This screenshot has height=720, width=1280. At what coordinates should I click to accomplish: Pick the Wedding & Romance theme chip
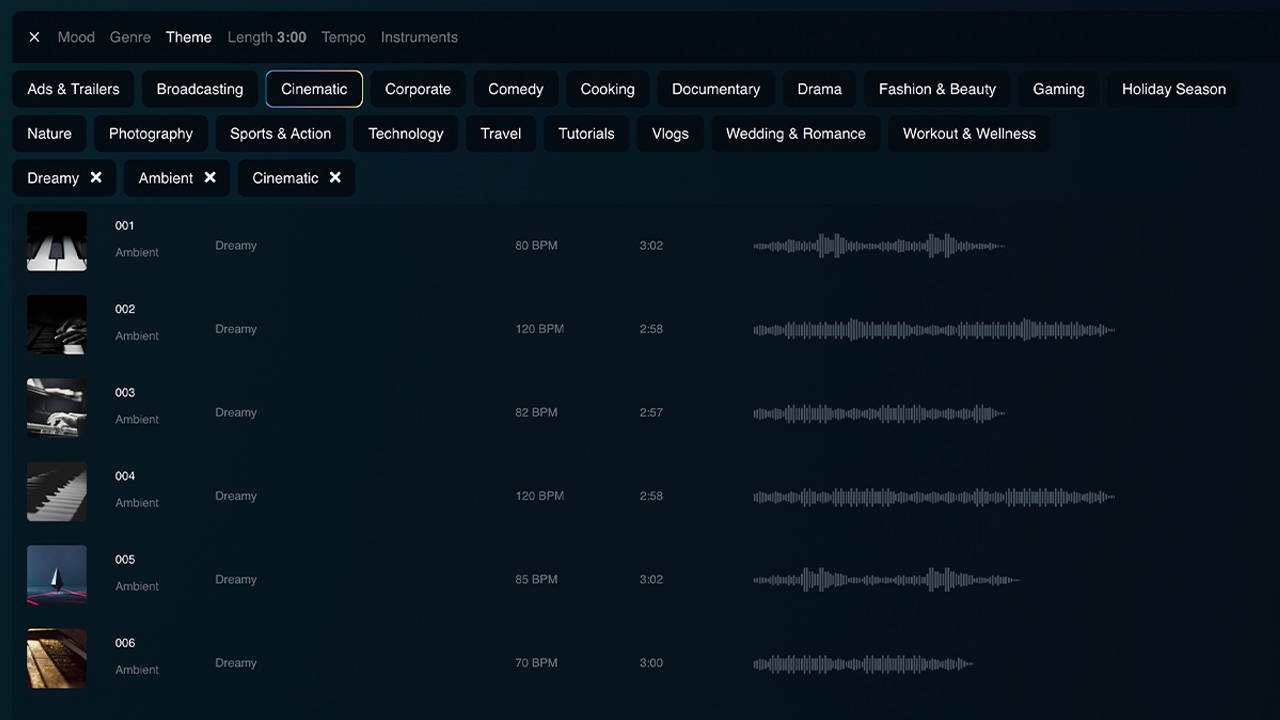pyautogui.click(x=796, y=133)
